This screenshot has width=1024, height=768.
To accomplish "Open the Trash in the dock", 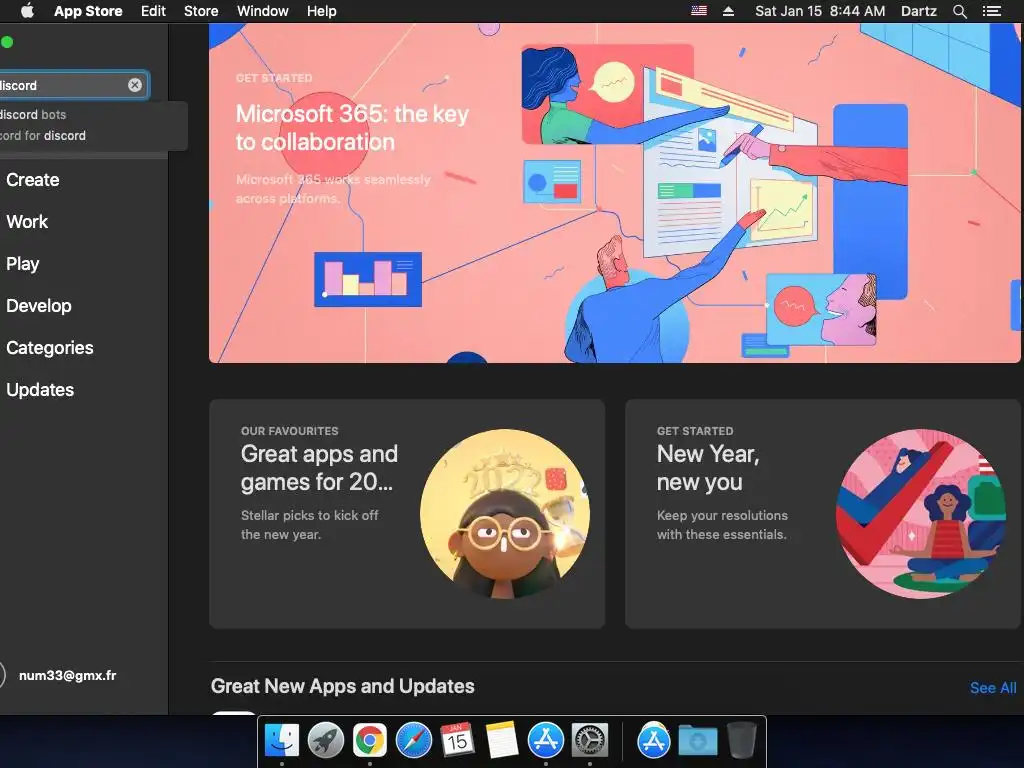I will click(741, 741).
